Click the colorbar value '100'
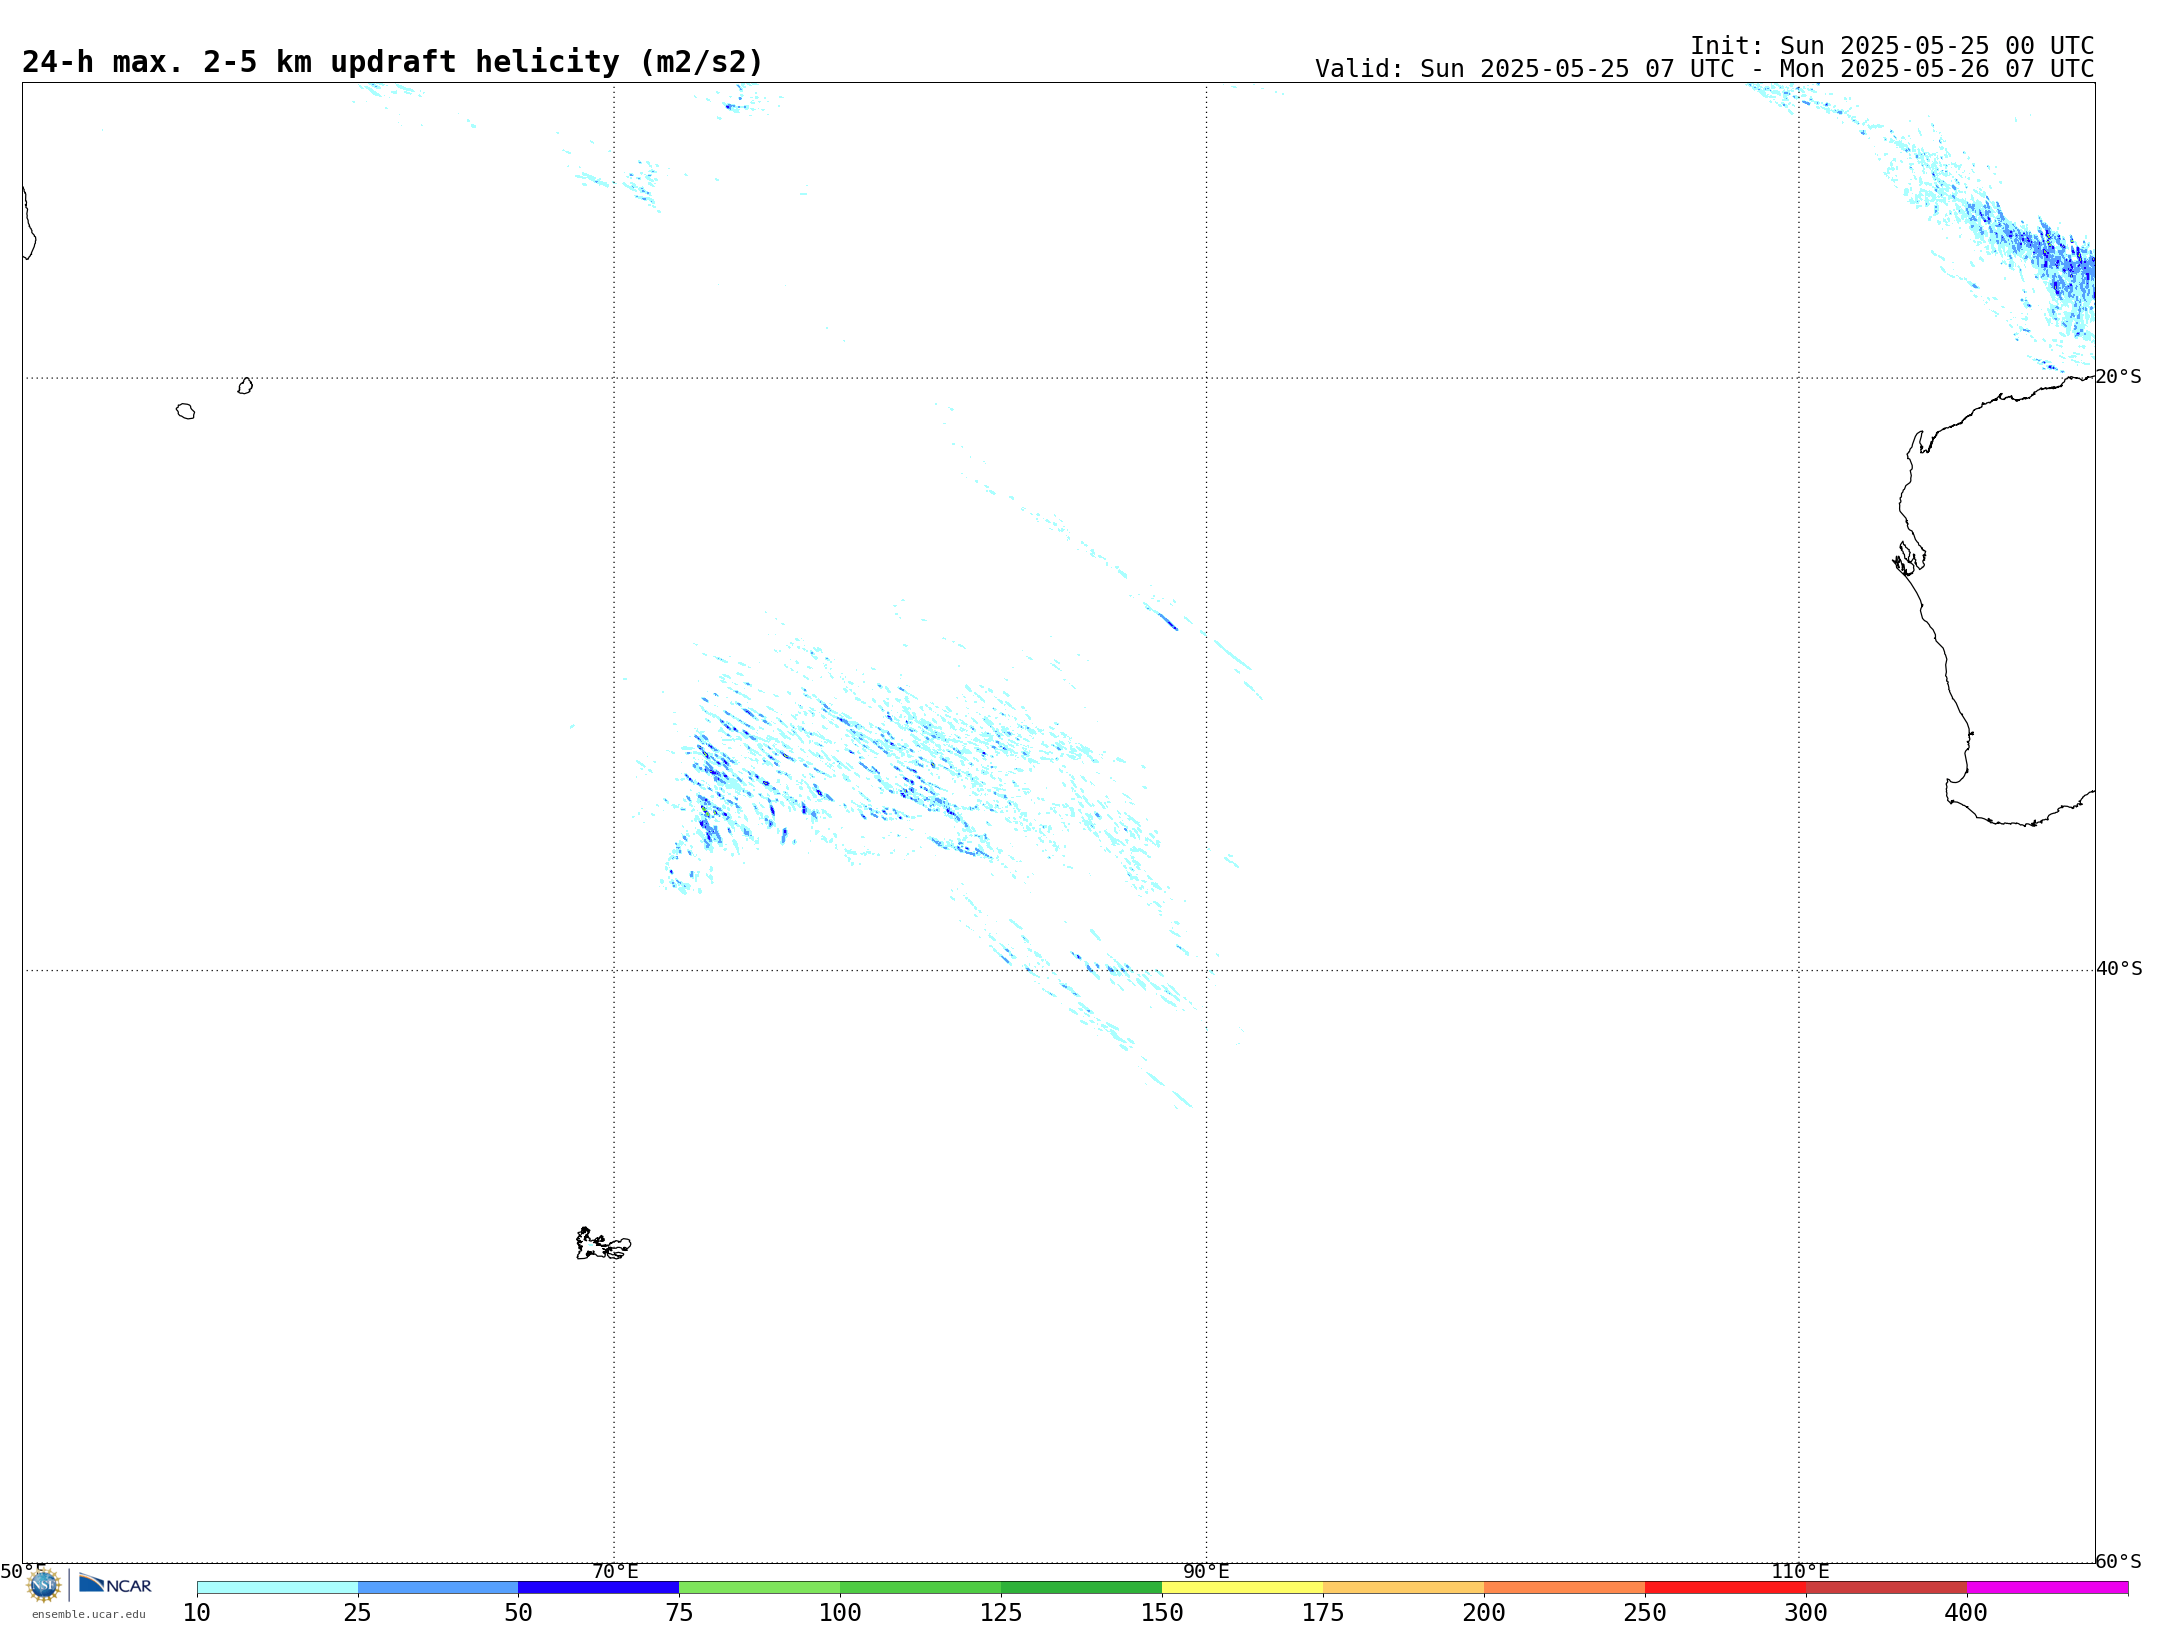The height and width of the screenshot is (1626, 2160). (840, 1613)
